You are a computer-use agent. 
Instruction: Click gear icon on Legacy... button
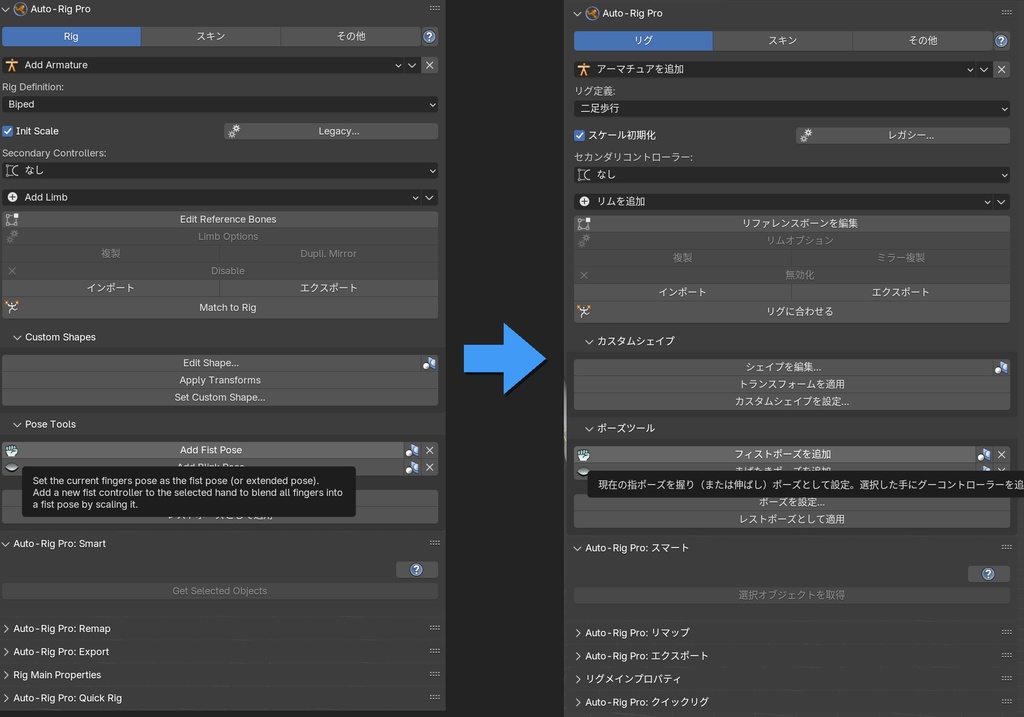coord(234,131)
